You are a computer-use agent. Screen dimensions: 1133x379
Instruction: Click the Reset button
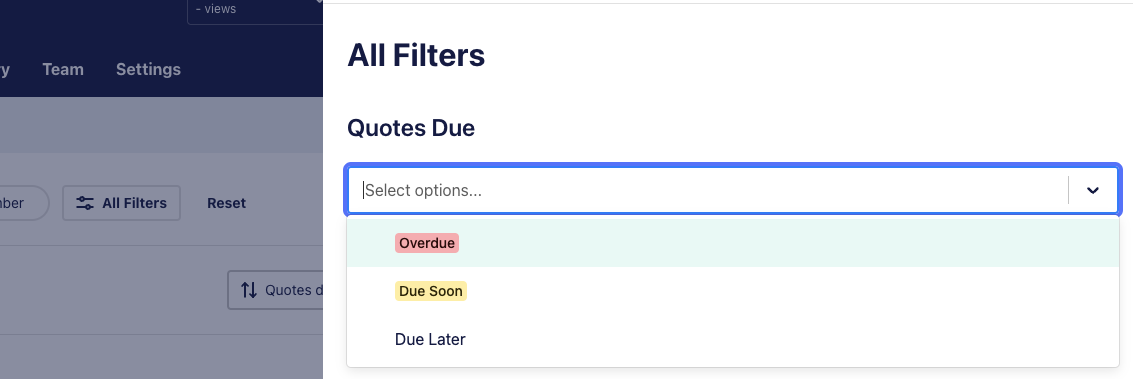226,204
